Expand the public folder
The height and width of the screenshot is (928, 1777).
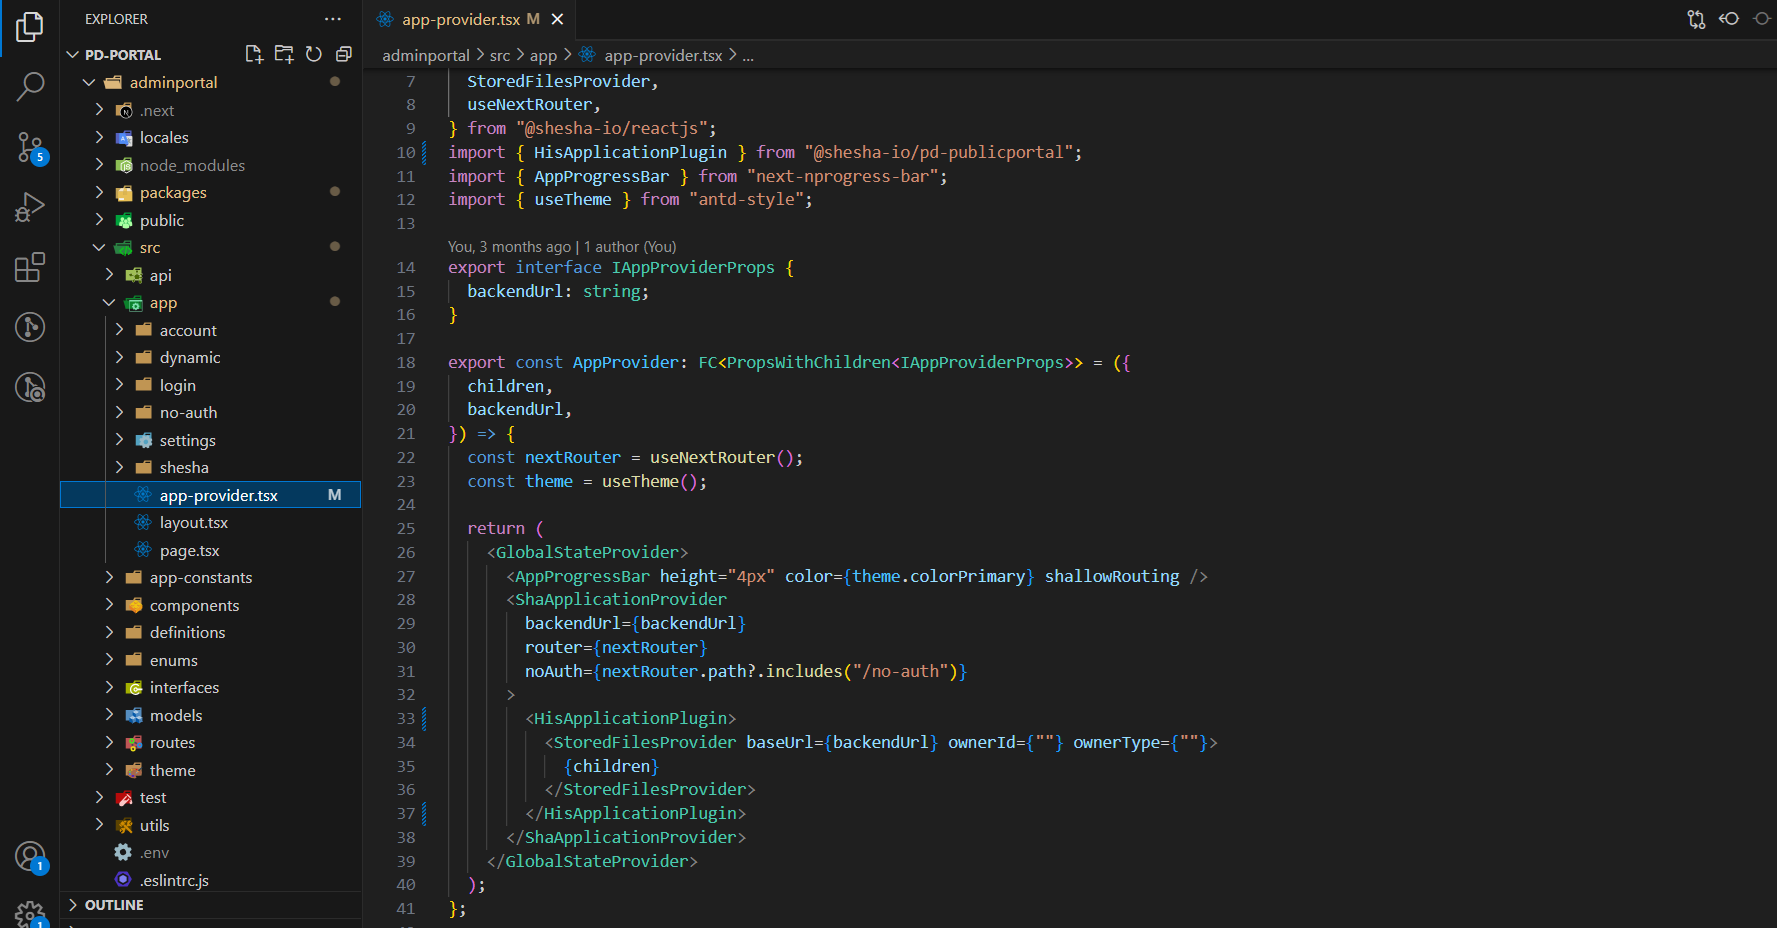click(x=99, y=220)
